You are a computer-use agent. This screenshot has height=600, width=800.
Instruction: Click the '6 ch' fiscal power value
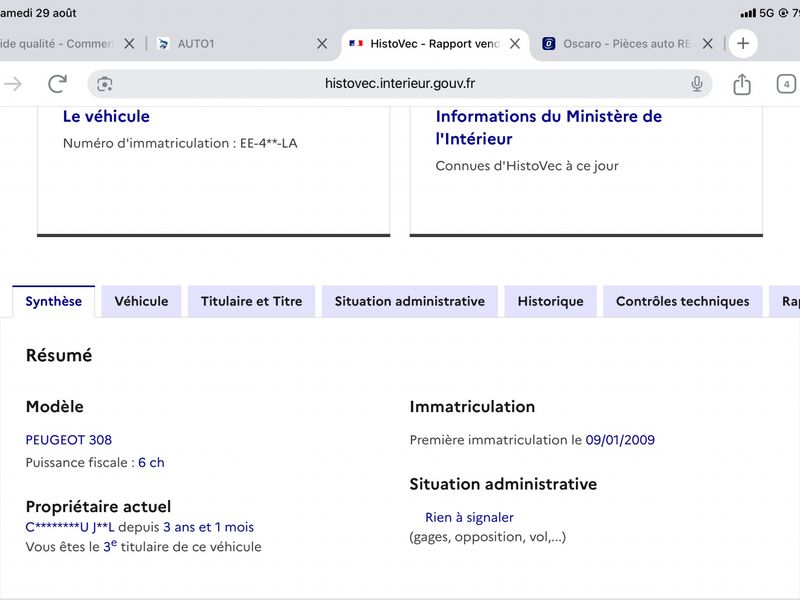tap(151, 462)
